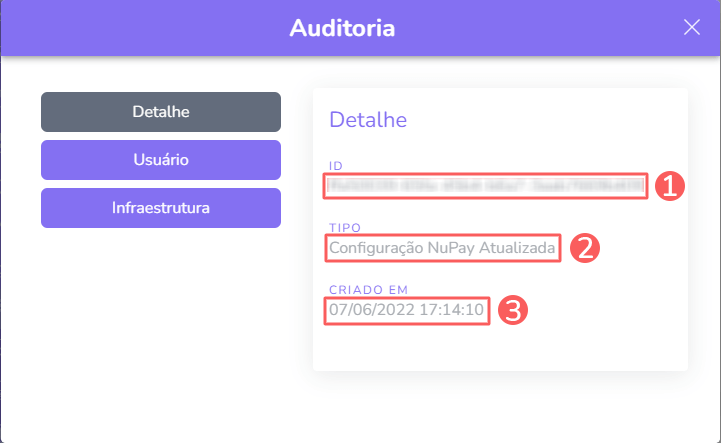Click the ID field label

[336, 165]
